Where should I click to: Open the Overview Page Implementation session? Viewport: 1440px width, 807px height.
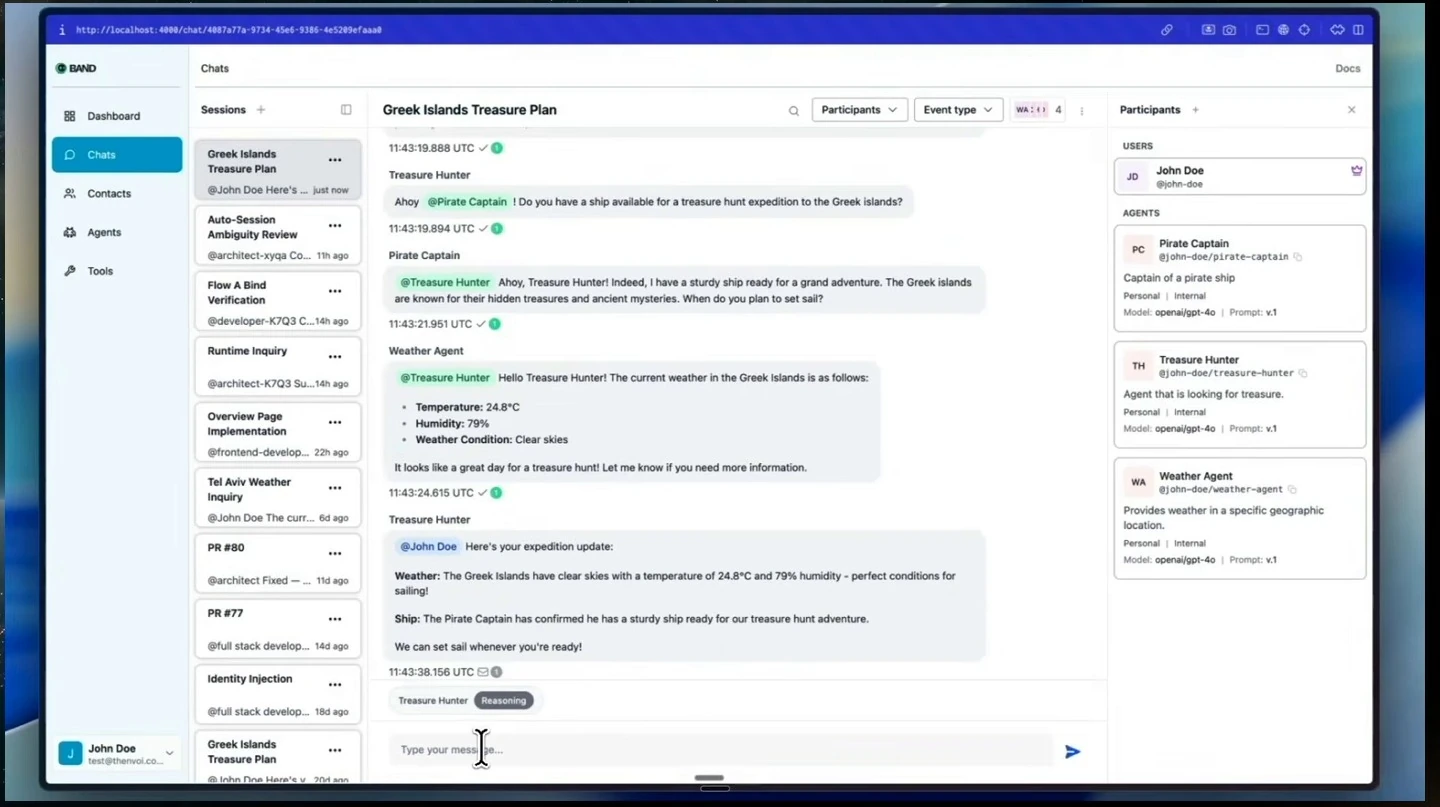[278, 433]
